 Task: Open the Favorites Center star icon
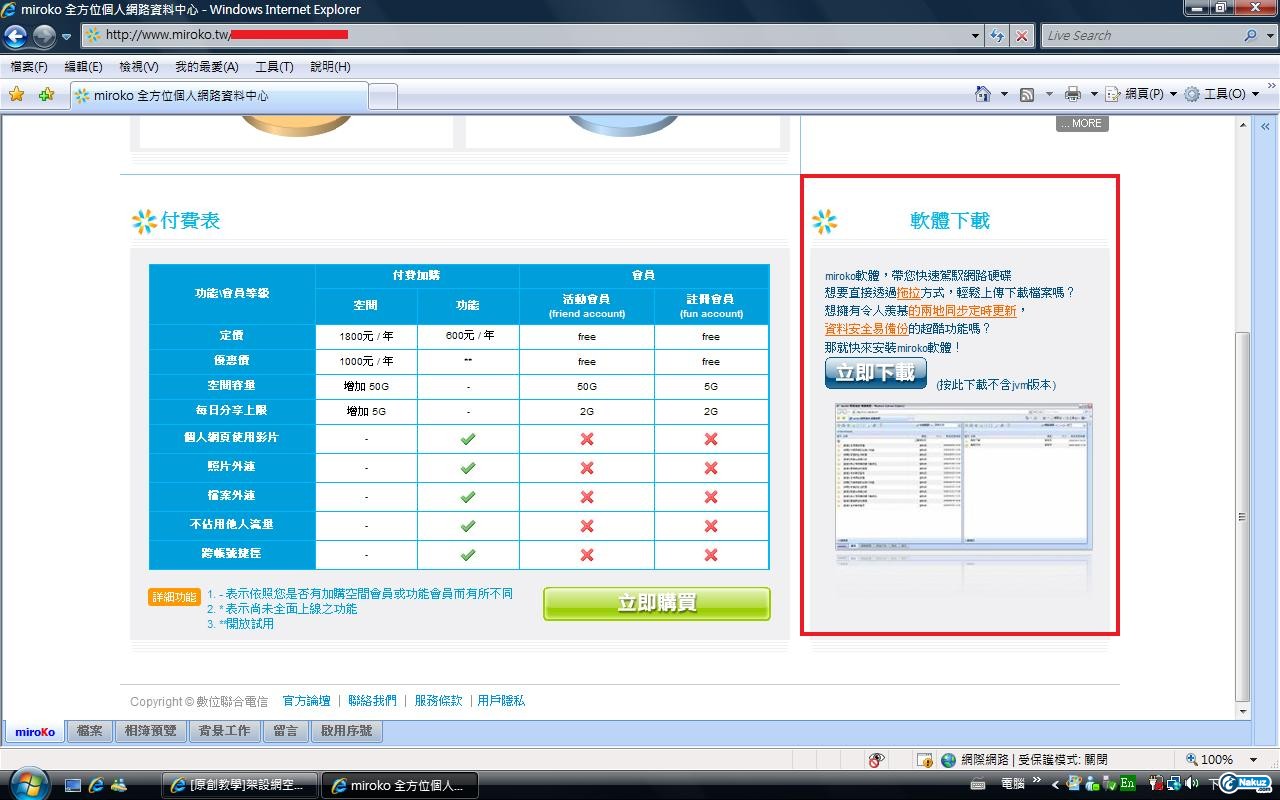click(16, 94)
